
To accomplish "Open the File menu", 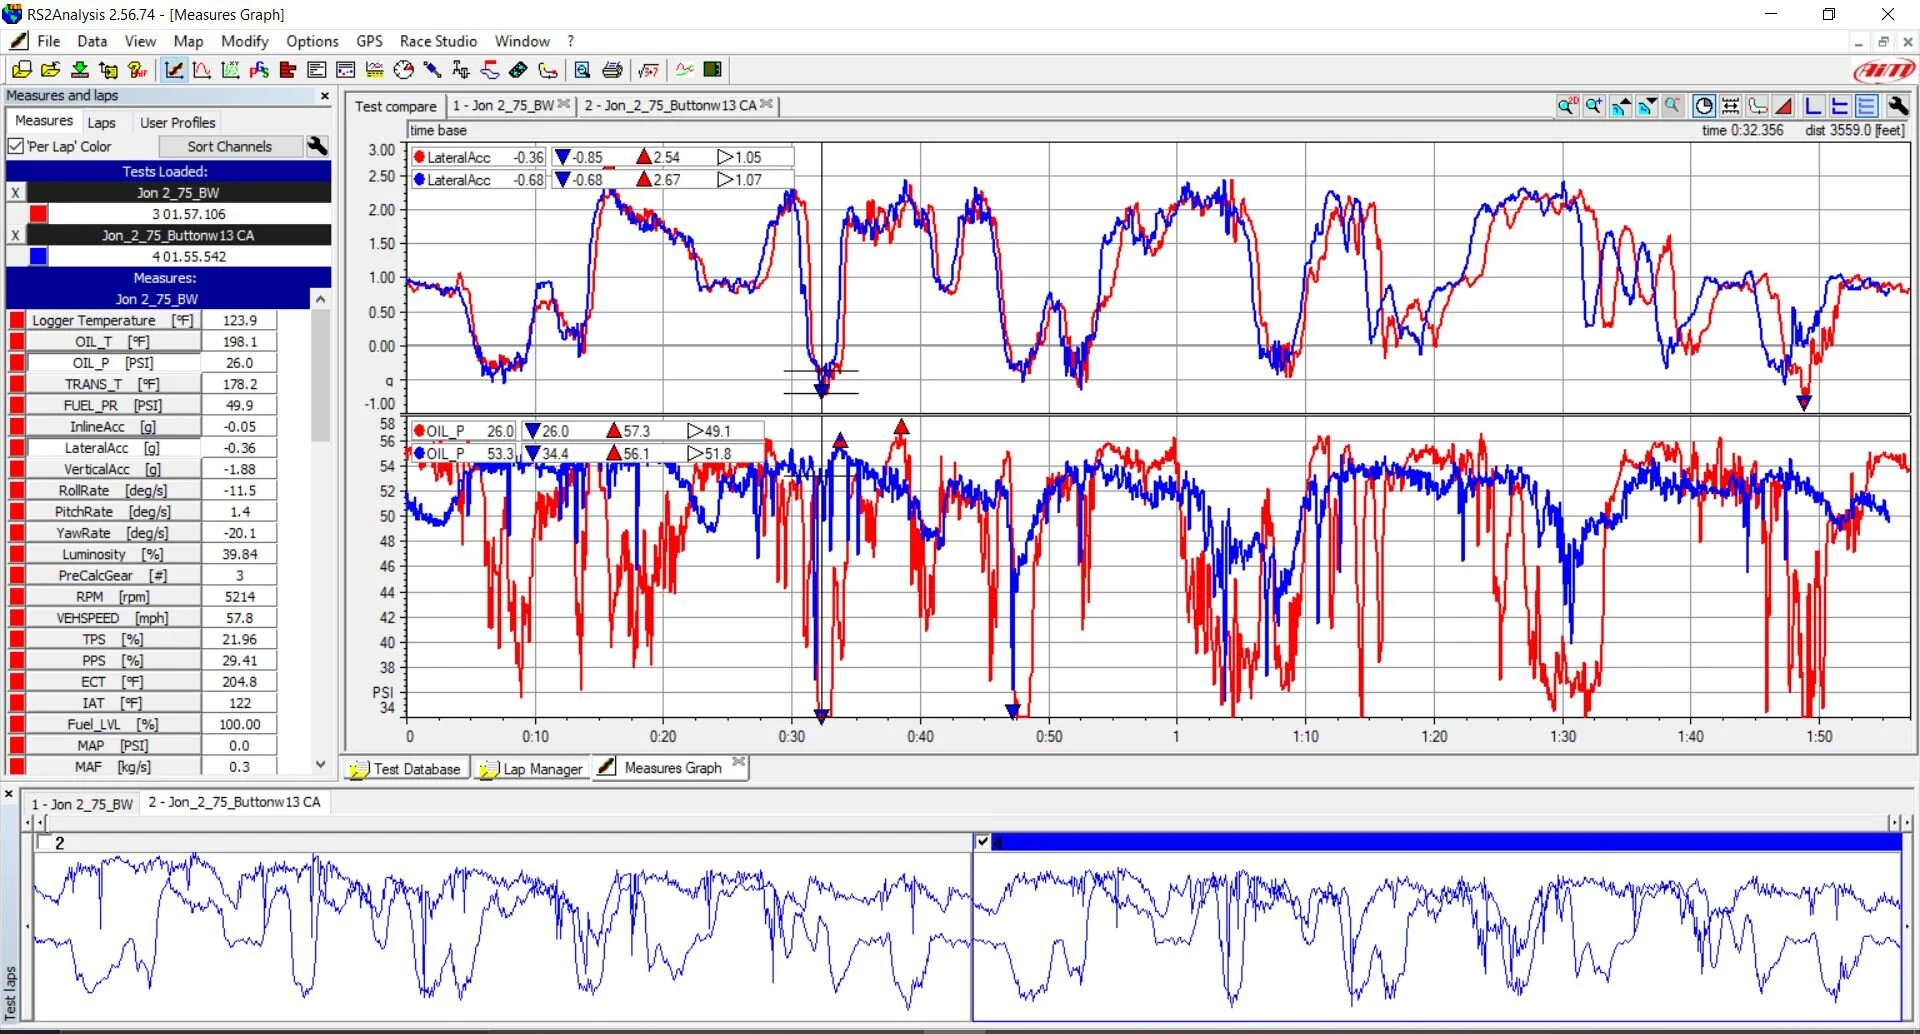I will [x=48, y=41].
